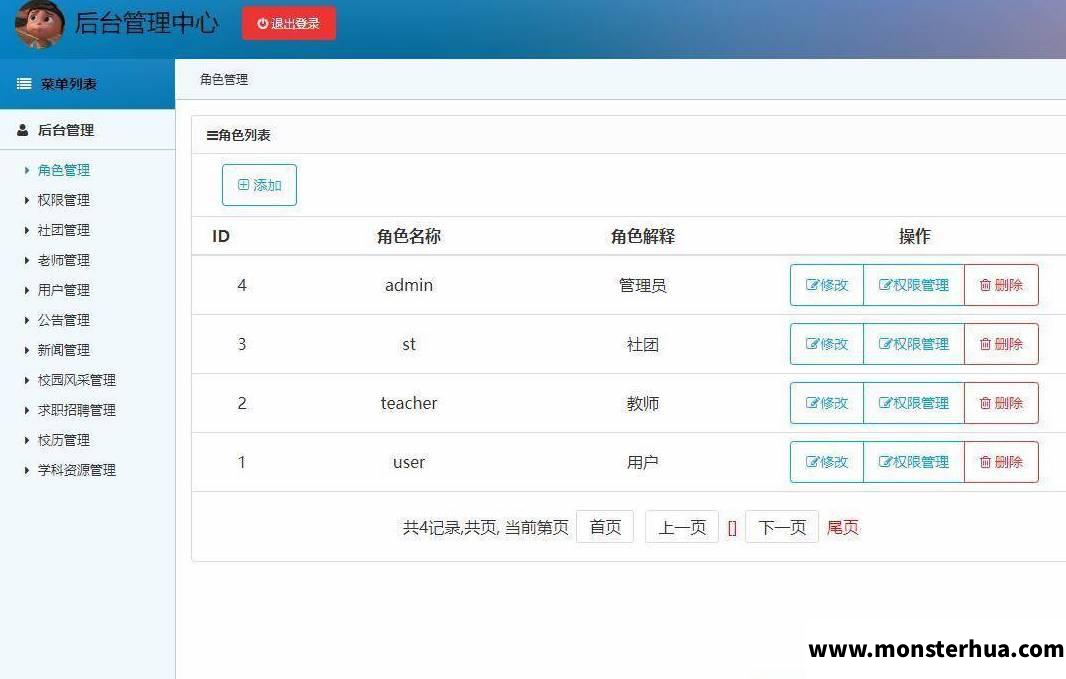Go to 首页 first page
Viewport: 1066px width, 679px height.
click(x=605, y=527)
